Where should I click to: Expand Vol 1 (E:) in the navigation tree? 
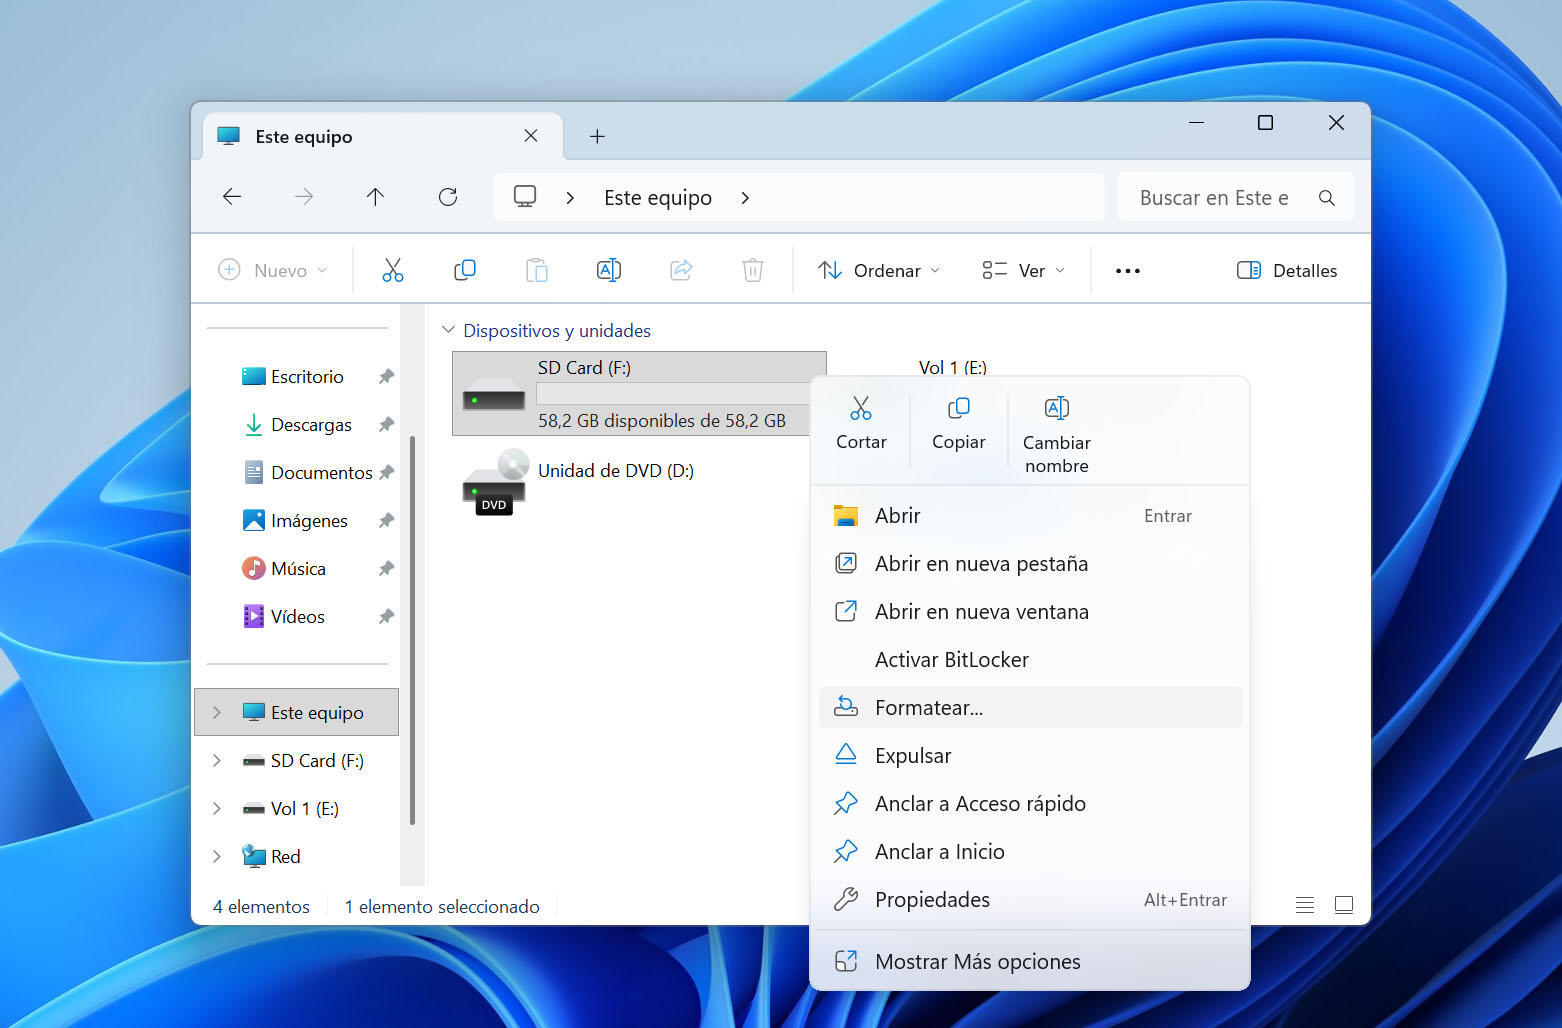[x=217, y=809]
